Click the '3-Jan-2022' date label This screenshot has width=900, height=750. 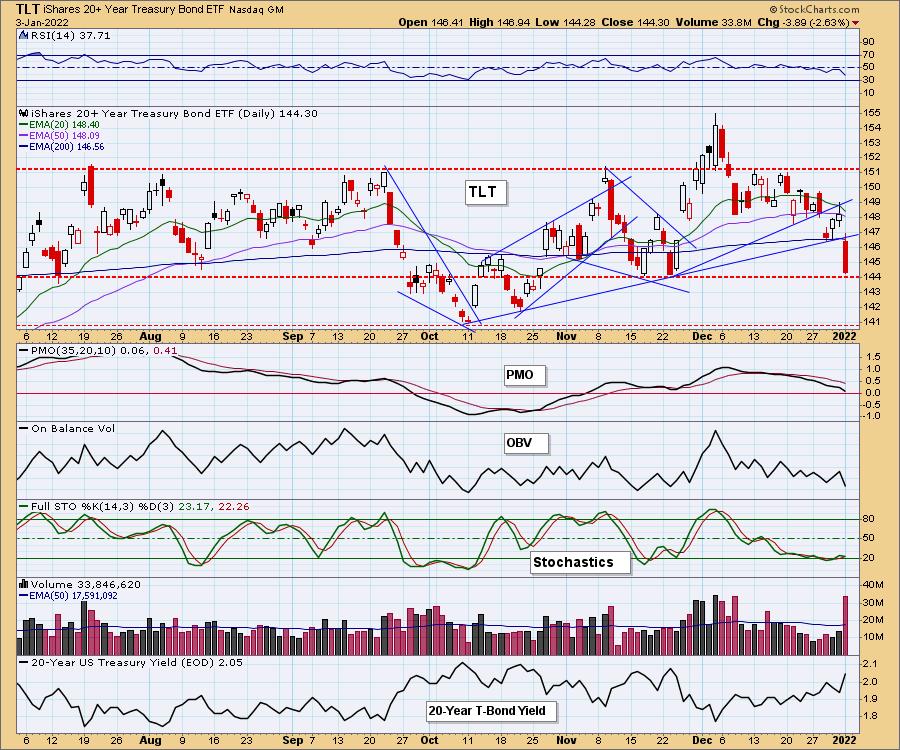click(42, 23)
